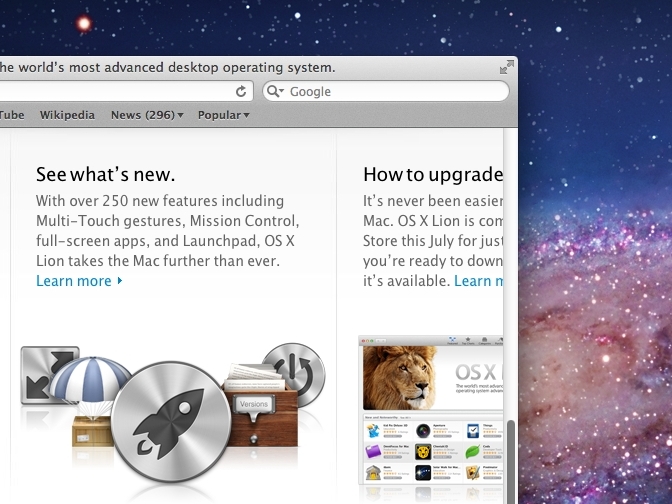Click the Mac App Store lion screenshot

click(x=431, y=411)
